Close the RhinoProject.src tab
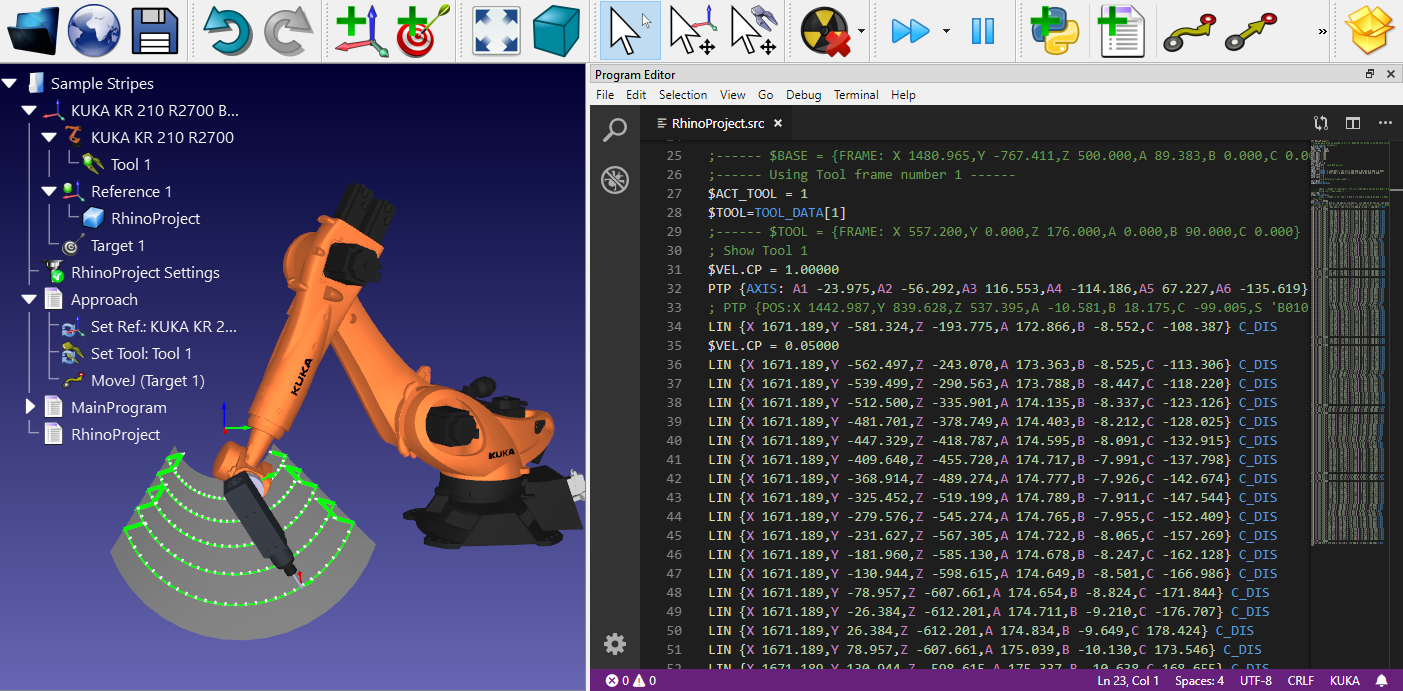 coord(778,124)
